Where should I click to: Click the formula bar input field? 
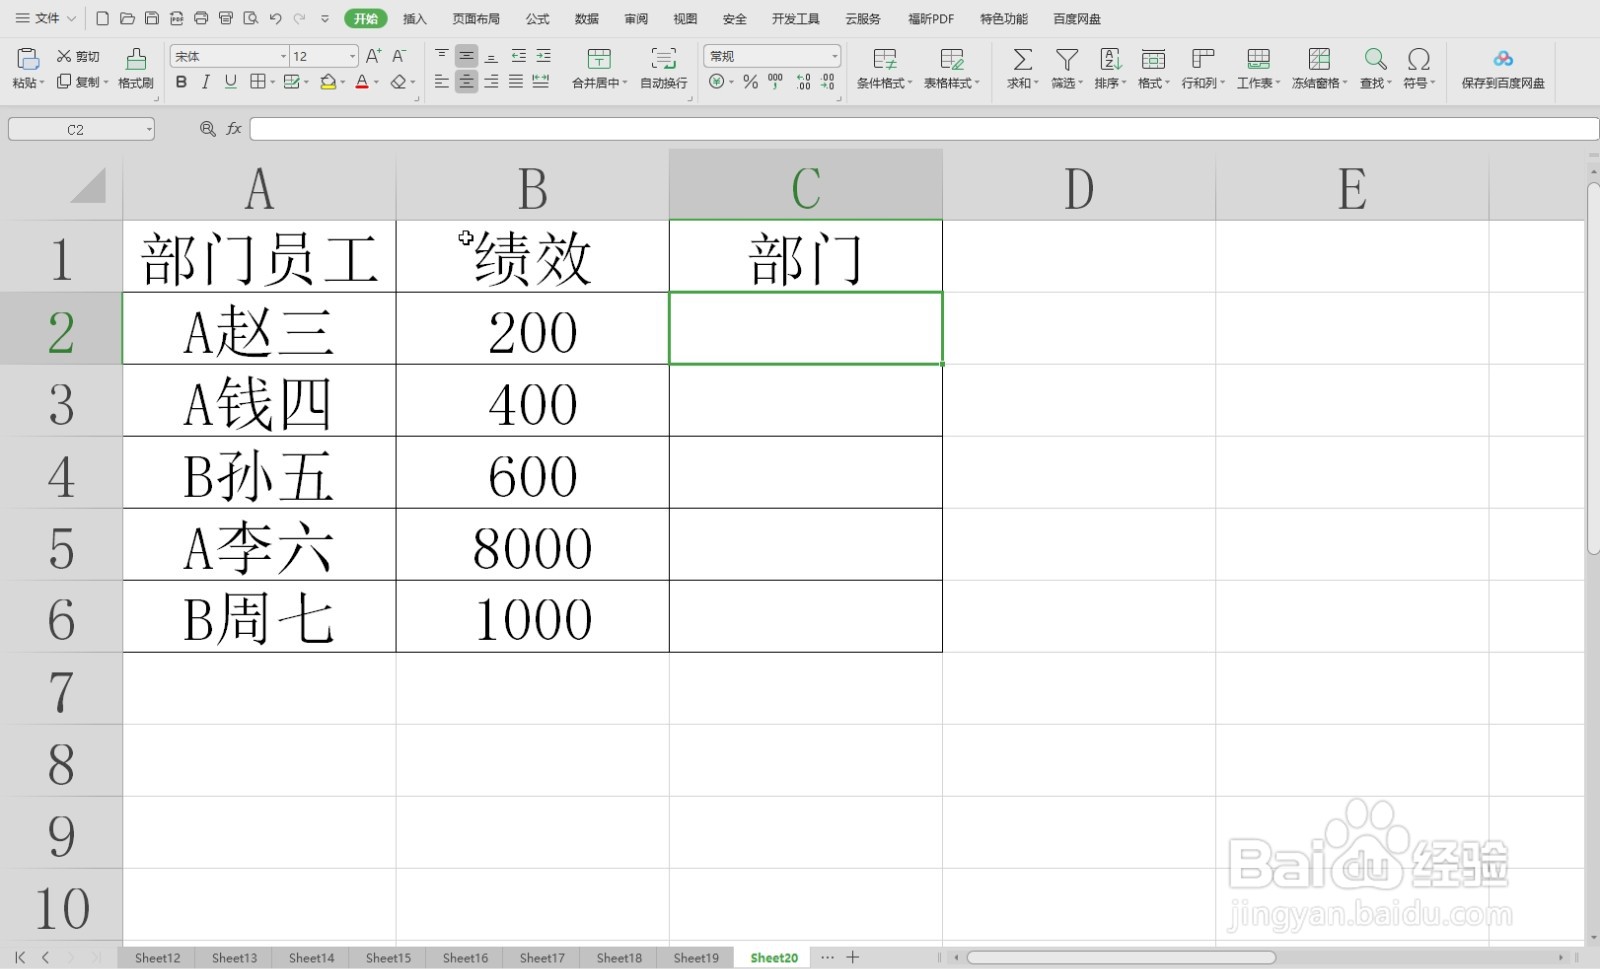pyautogui.click(x=924, y=129)
